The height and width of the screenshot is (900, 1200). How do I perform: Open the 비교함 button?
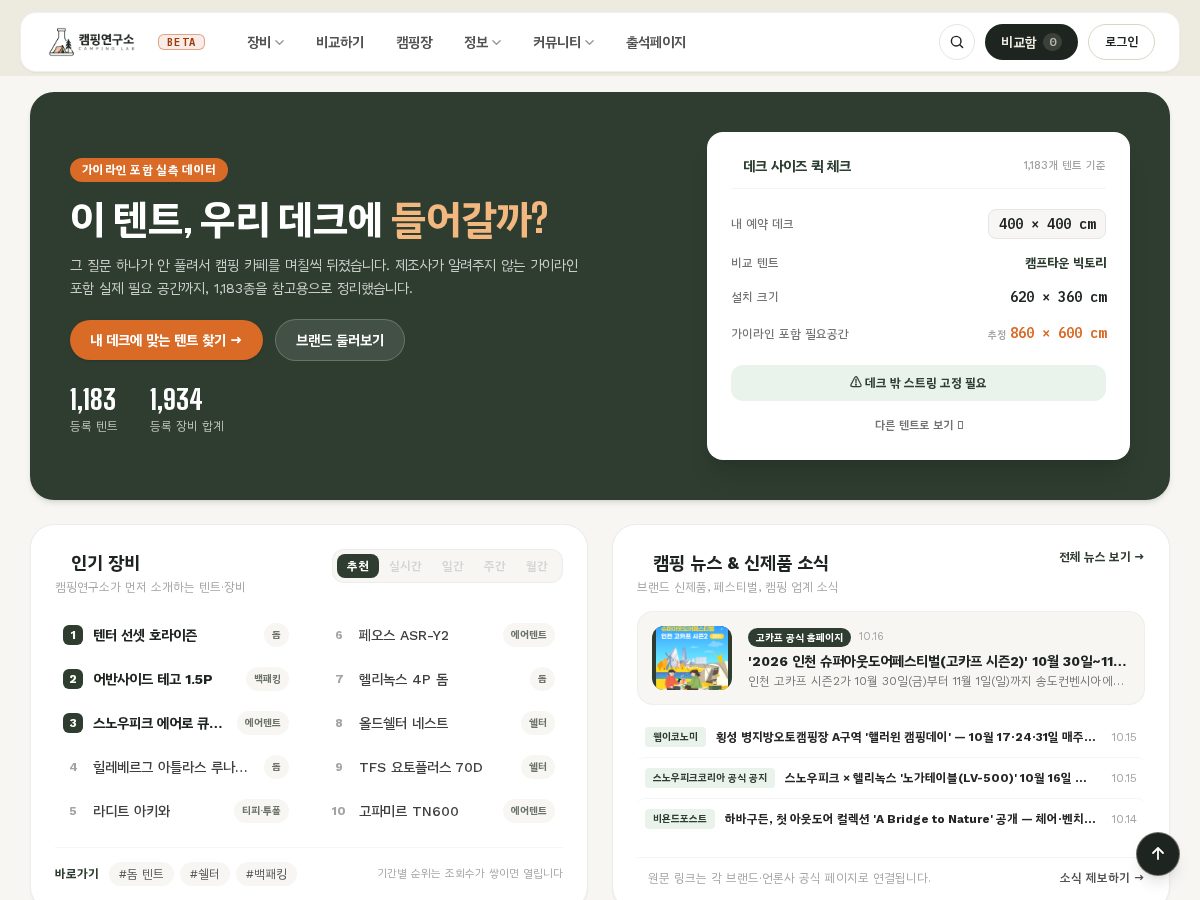point(1031,42)
